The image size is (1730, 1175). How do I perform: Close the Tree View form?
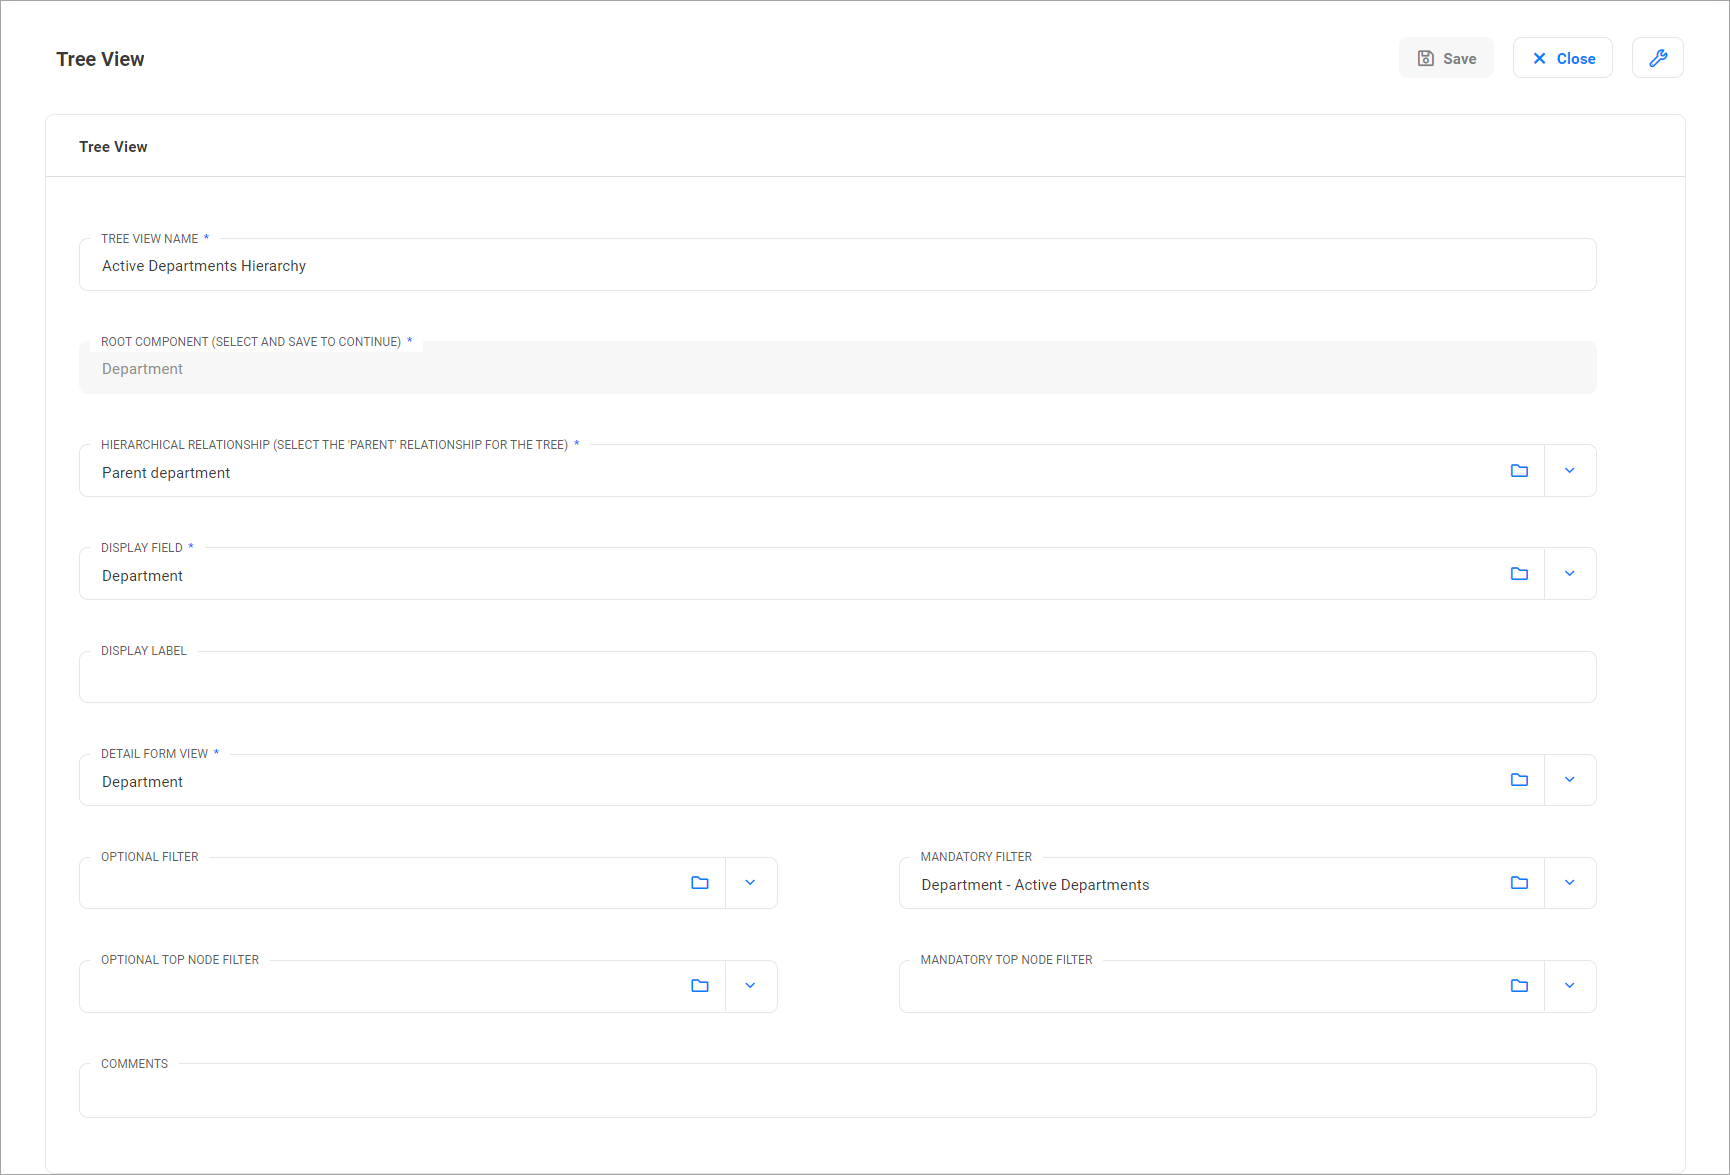click(x=1562, y=58)
